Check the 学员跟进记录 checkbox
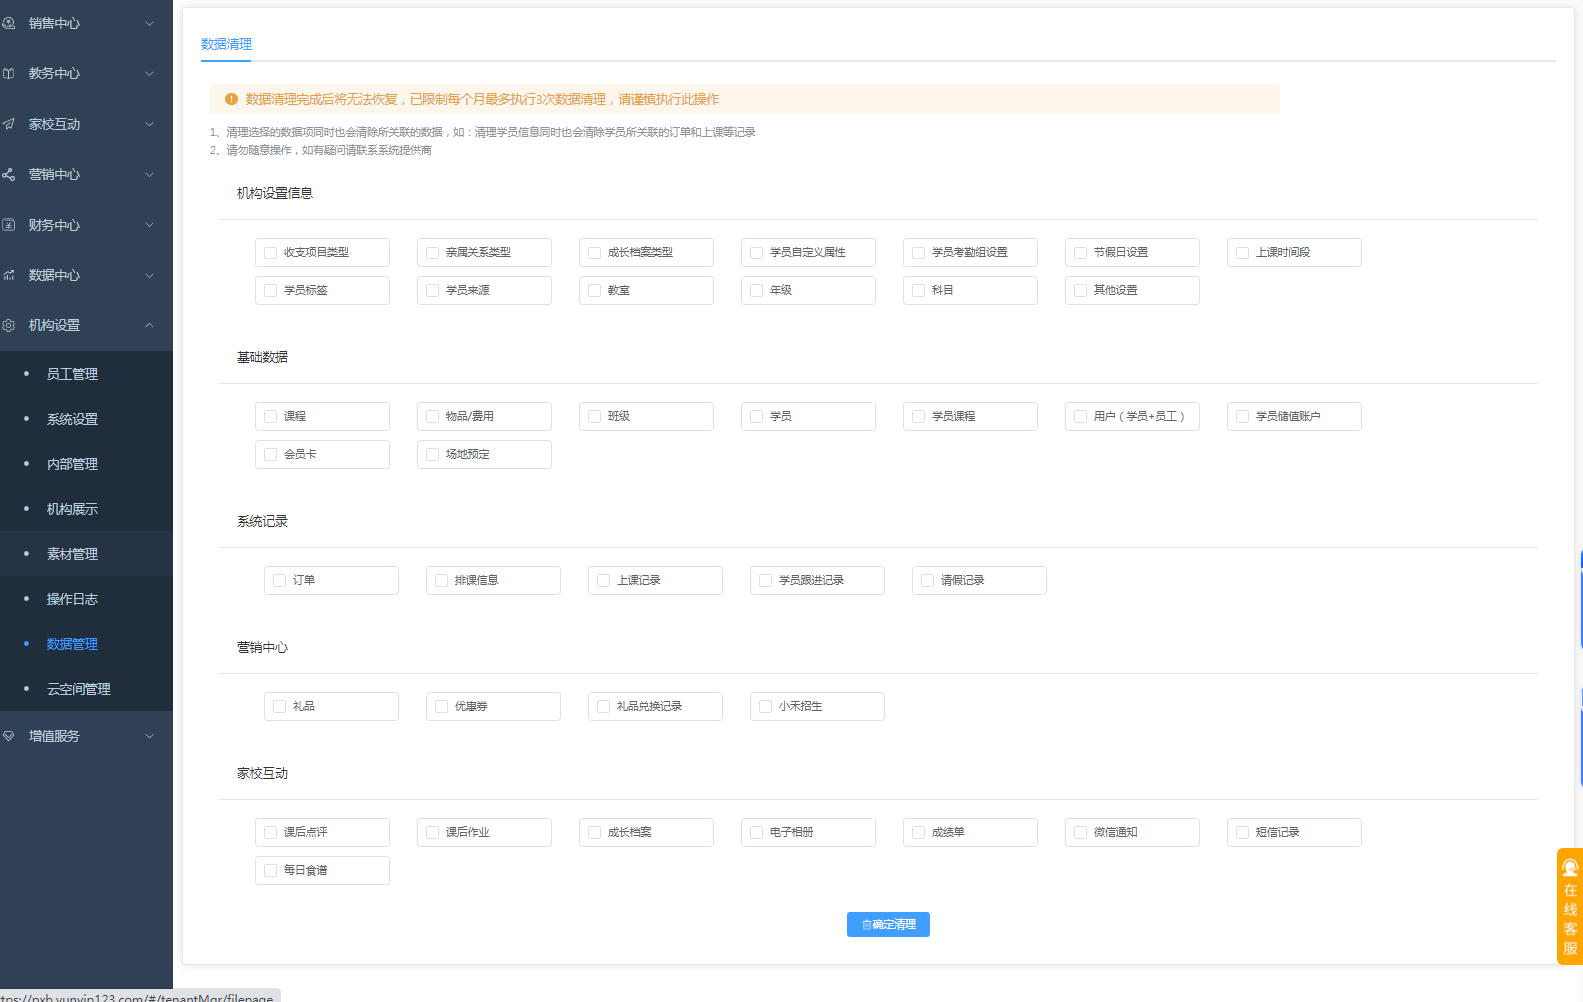This screenshot has width=1583, height=1002. tap(765, 581)
